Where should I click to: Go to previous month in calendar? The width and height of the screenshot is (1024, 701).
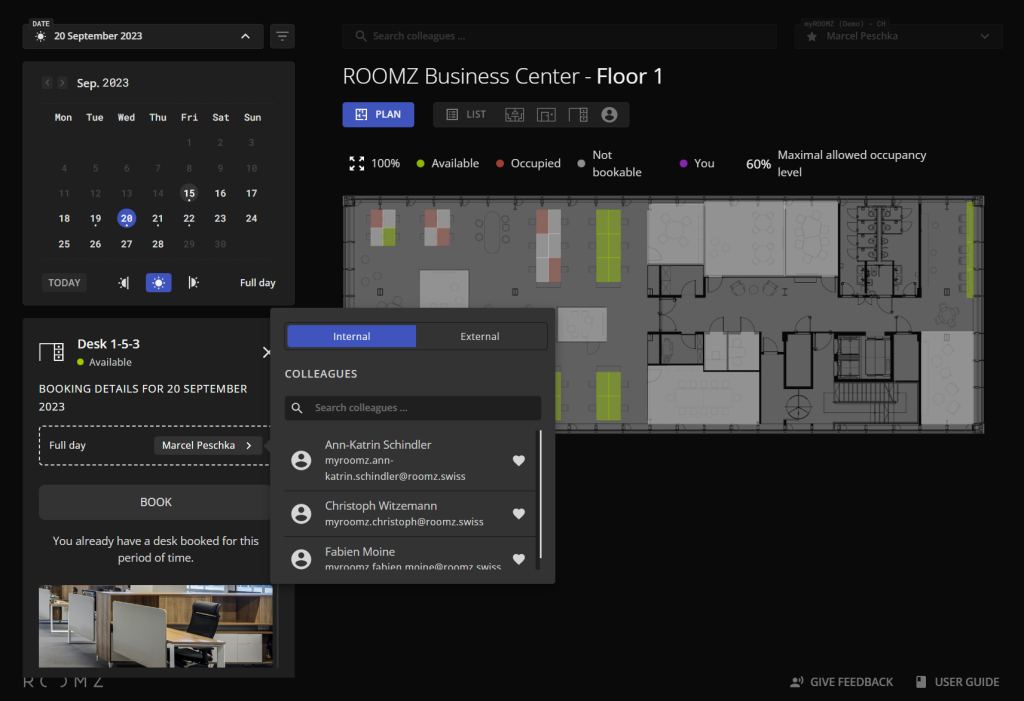[47, 83]
